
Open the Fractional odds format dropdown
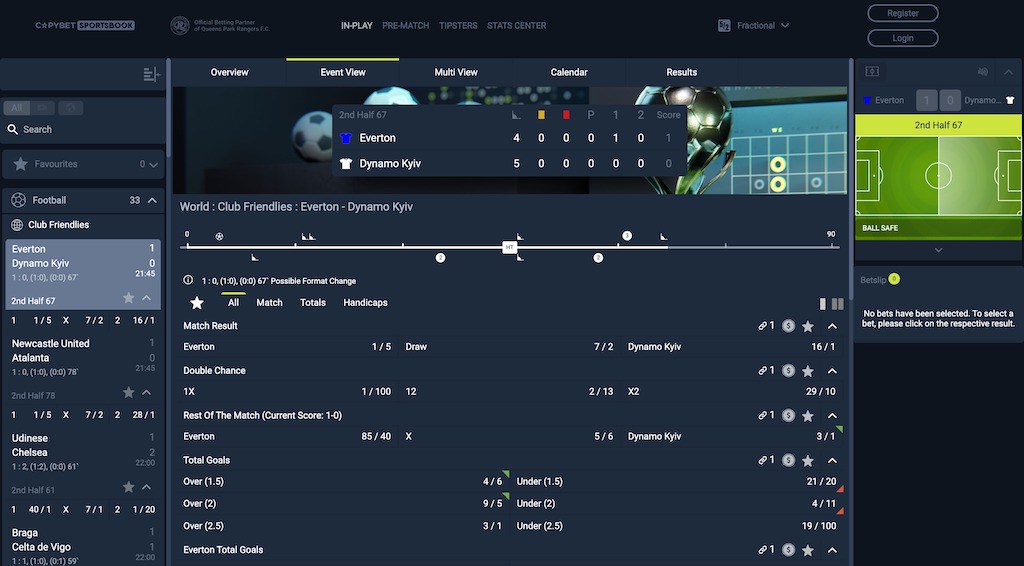point(763,25)
